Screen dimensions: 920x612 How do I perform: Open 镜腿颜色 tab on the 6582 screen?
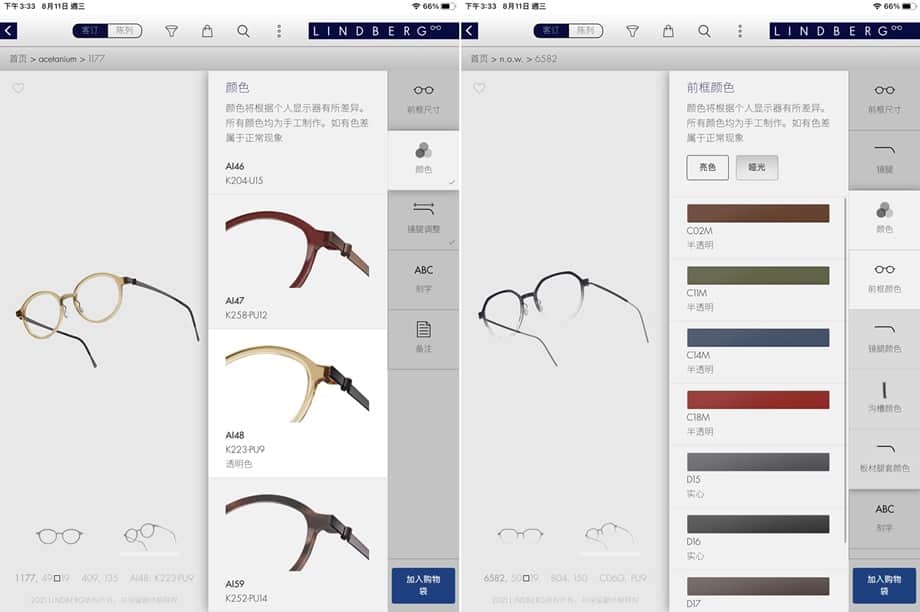[x=884, y=339]
